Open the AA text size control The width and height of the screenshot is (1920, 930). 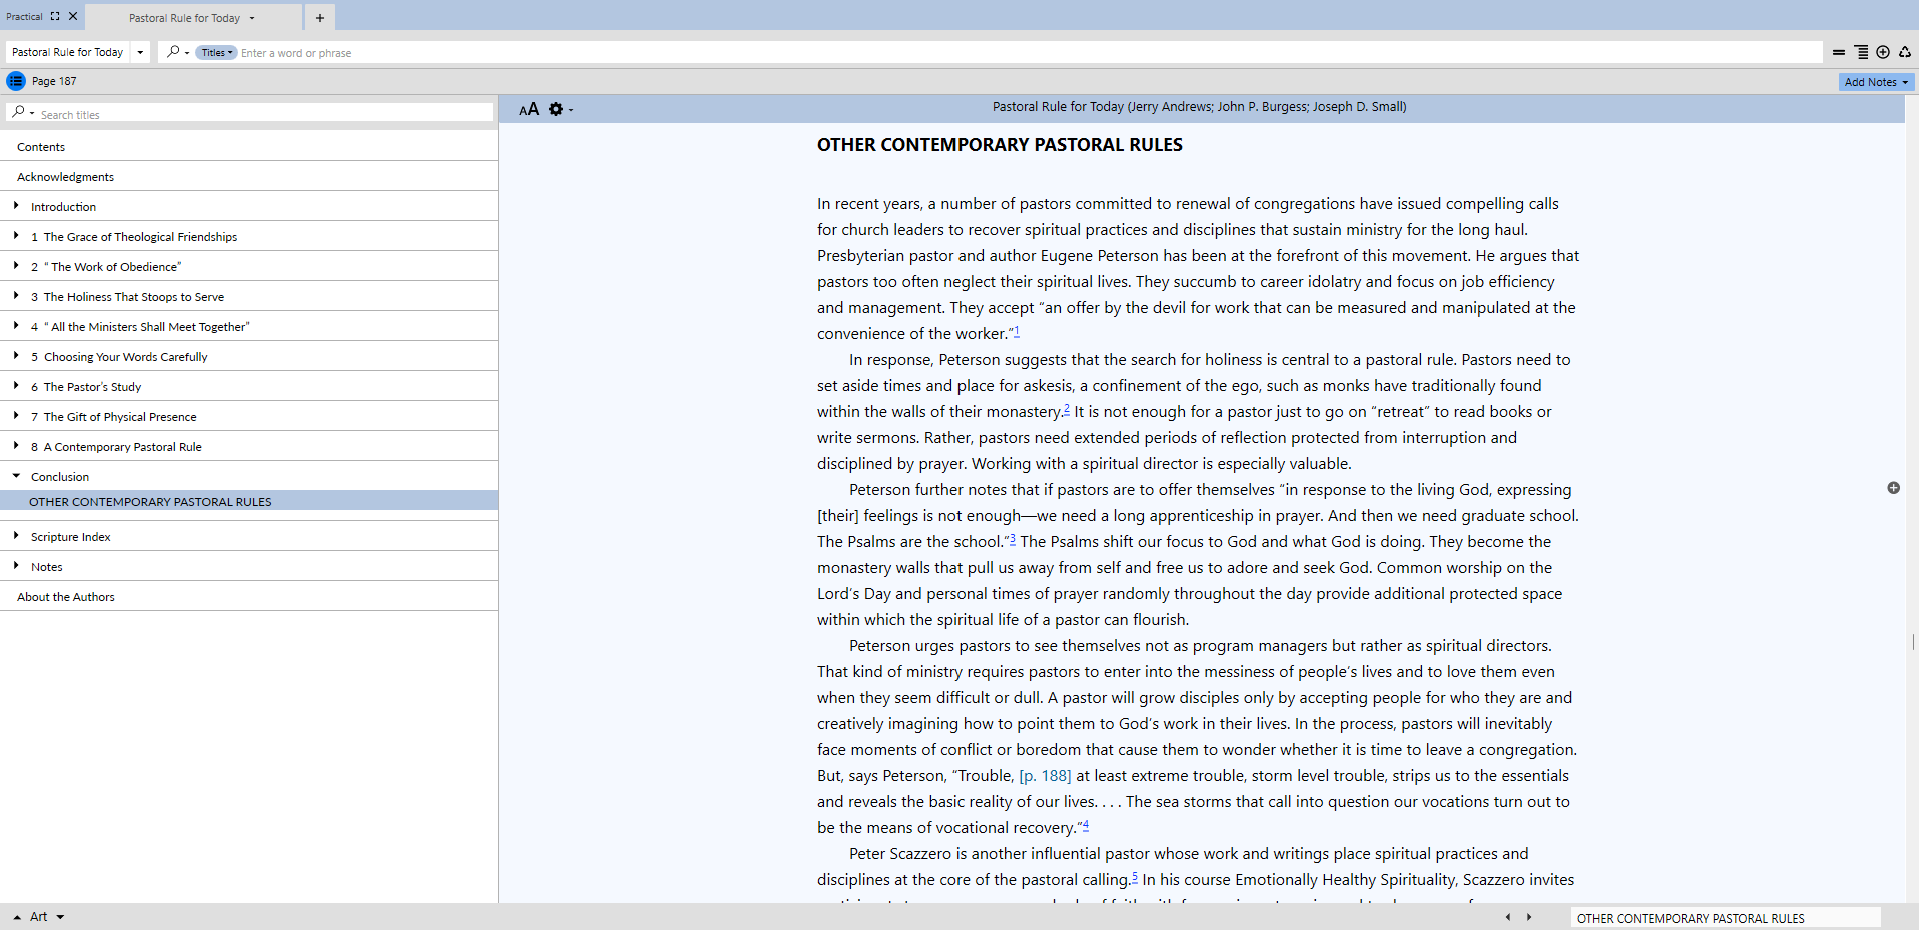(529, 109)
